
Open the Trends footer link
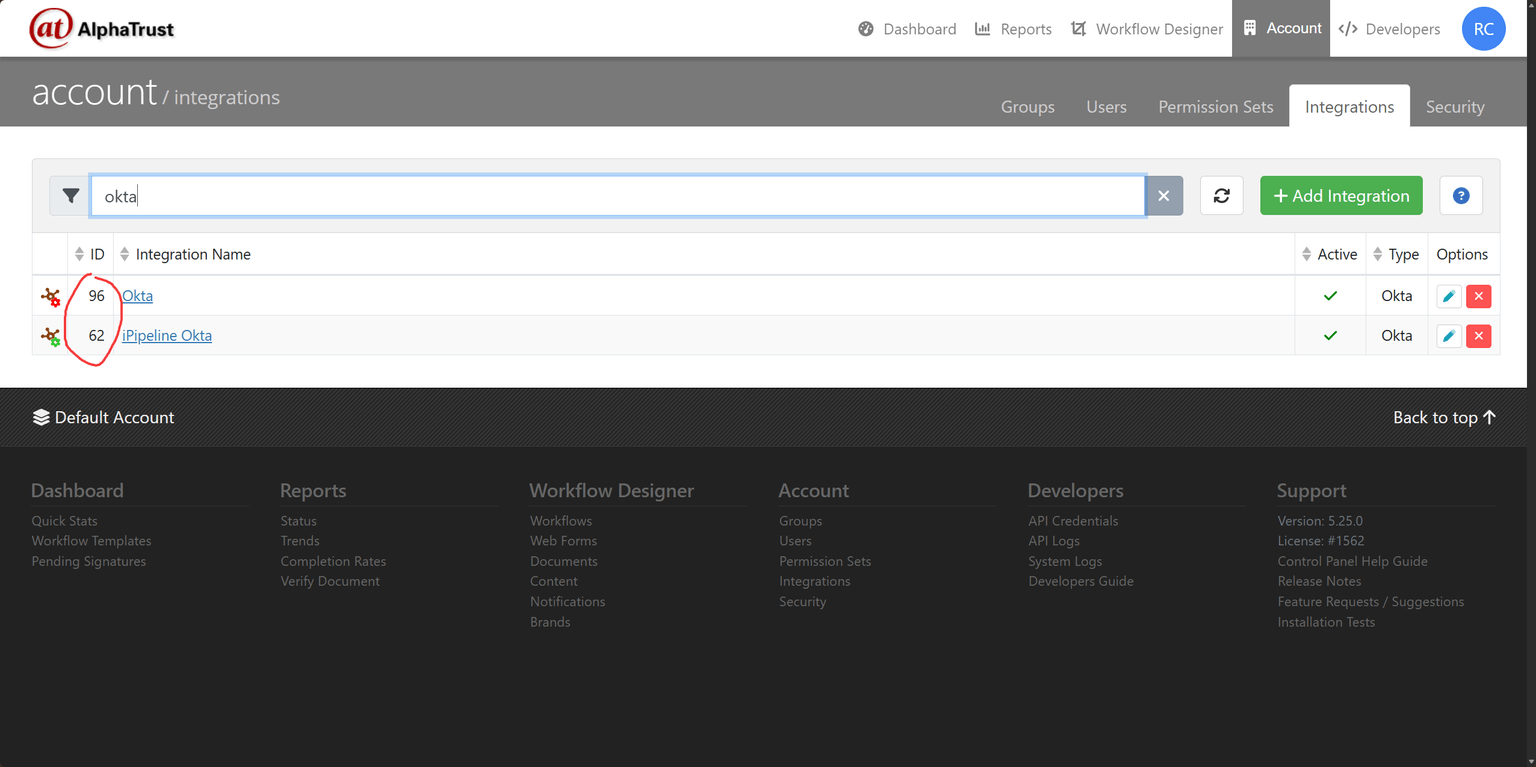click(x=300, y=540)
